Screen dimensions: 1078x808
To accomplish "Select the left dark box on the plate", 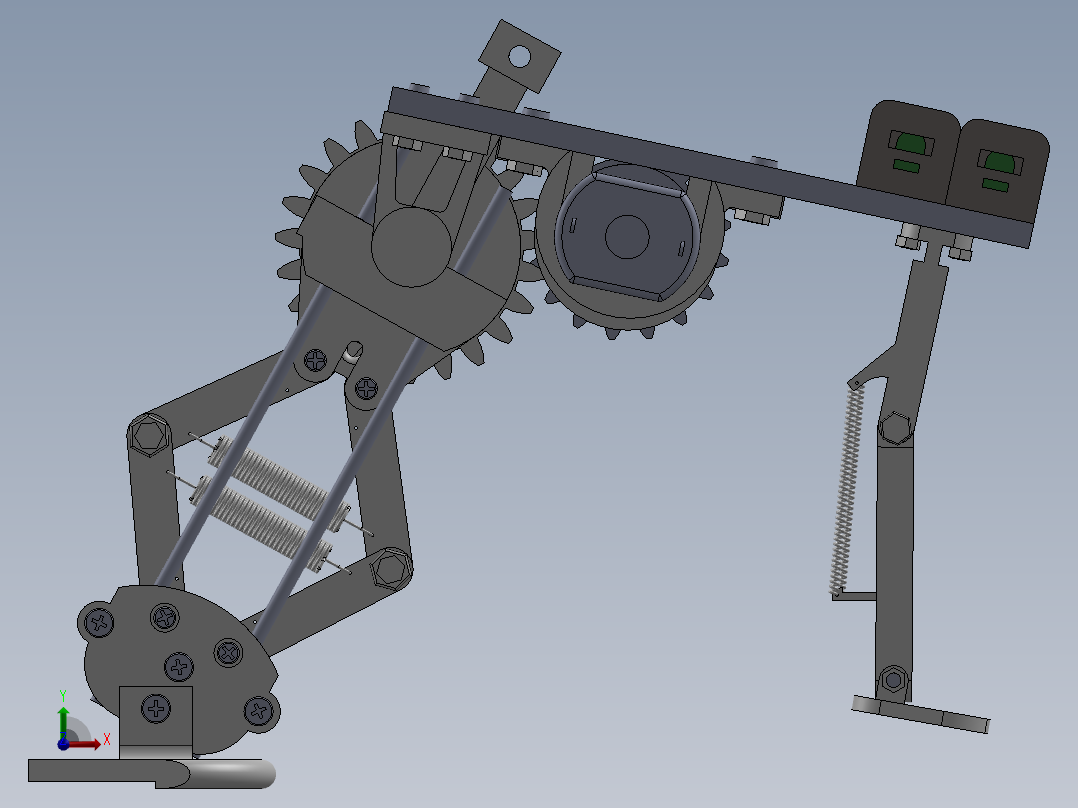I will pyautogui.click(x=909, y=153).
